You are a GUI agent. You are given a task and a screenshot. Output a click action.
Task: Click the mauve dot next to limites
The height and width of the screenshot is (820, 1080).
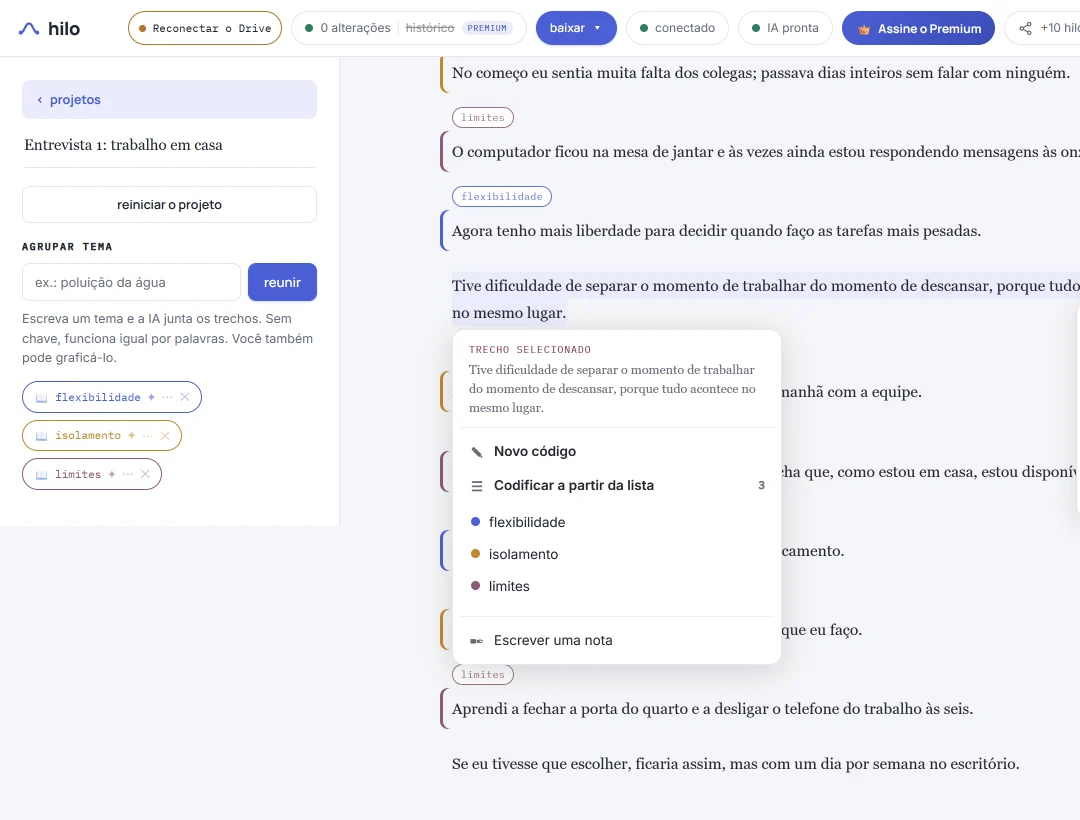point(475,586)
